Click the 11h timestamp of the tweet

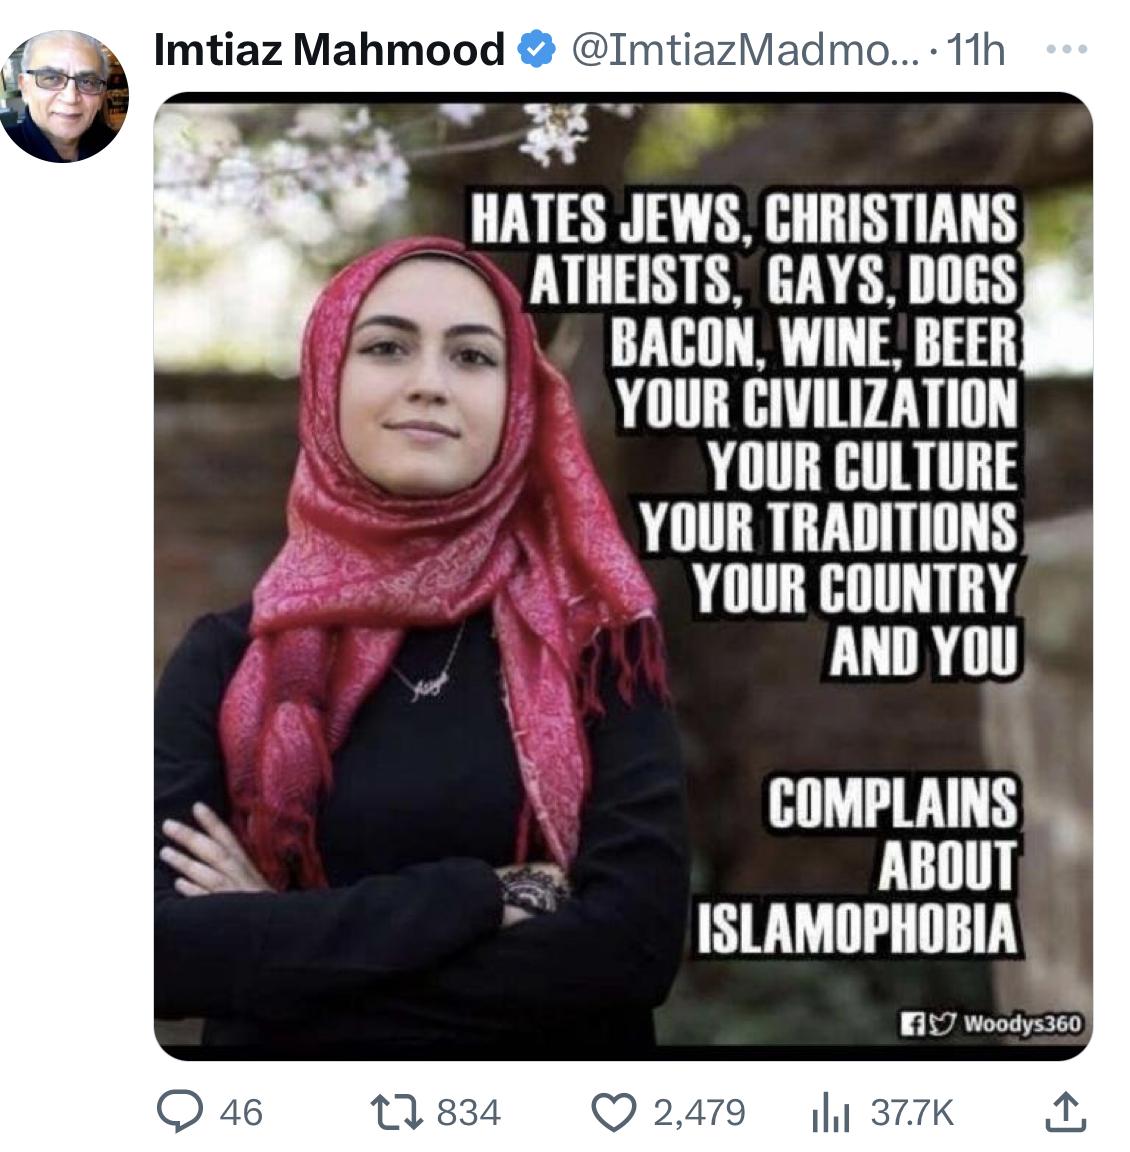(x=976, y=50)
